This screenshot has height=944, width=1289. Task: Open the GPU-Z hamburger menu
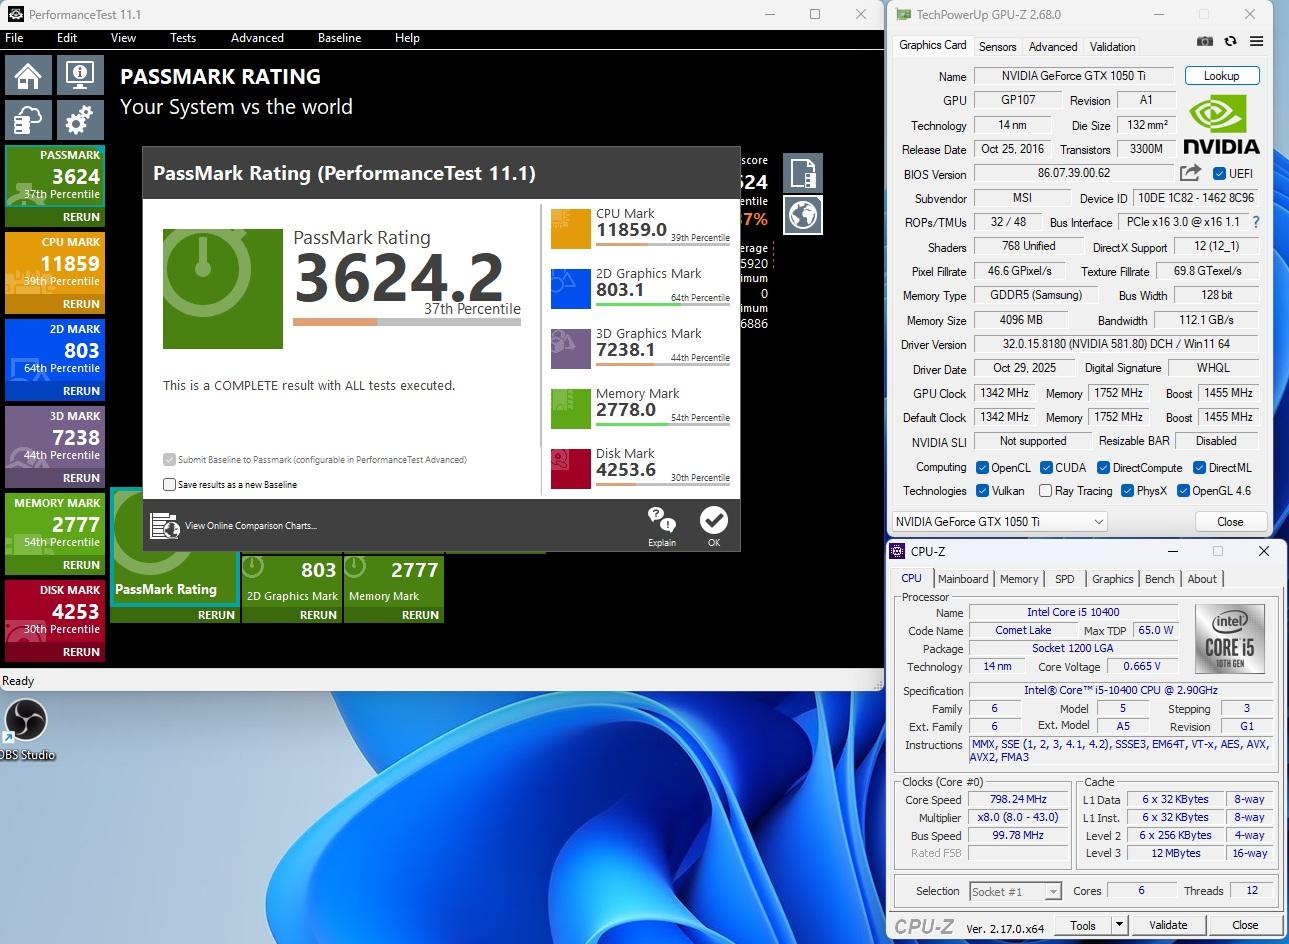pyautogui.click(x=1257, y=42)
